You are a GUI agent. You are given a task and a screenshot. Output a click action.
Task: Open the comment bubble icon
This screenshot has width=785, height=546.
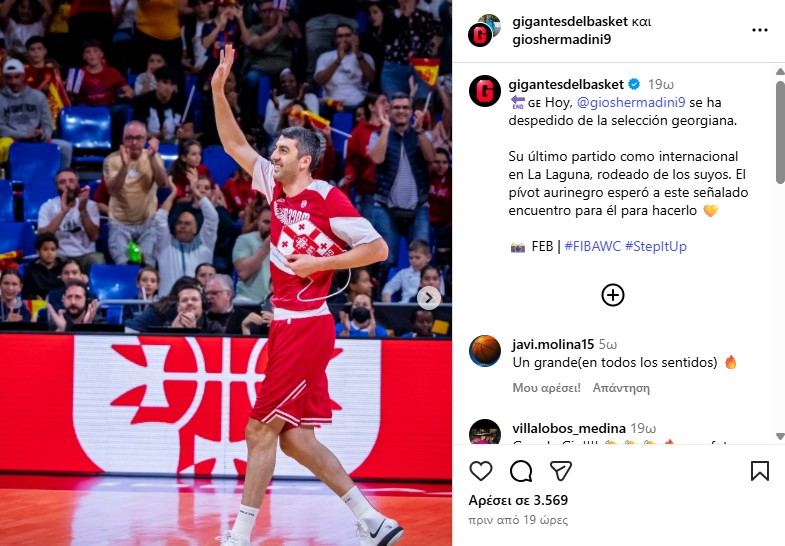pos(521,471)
